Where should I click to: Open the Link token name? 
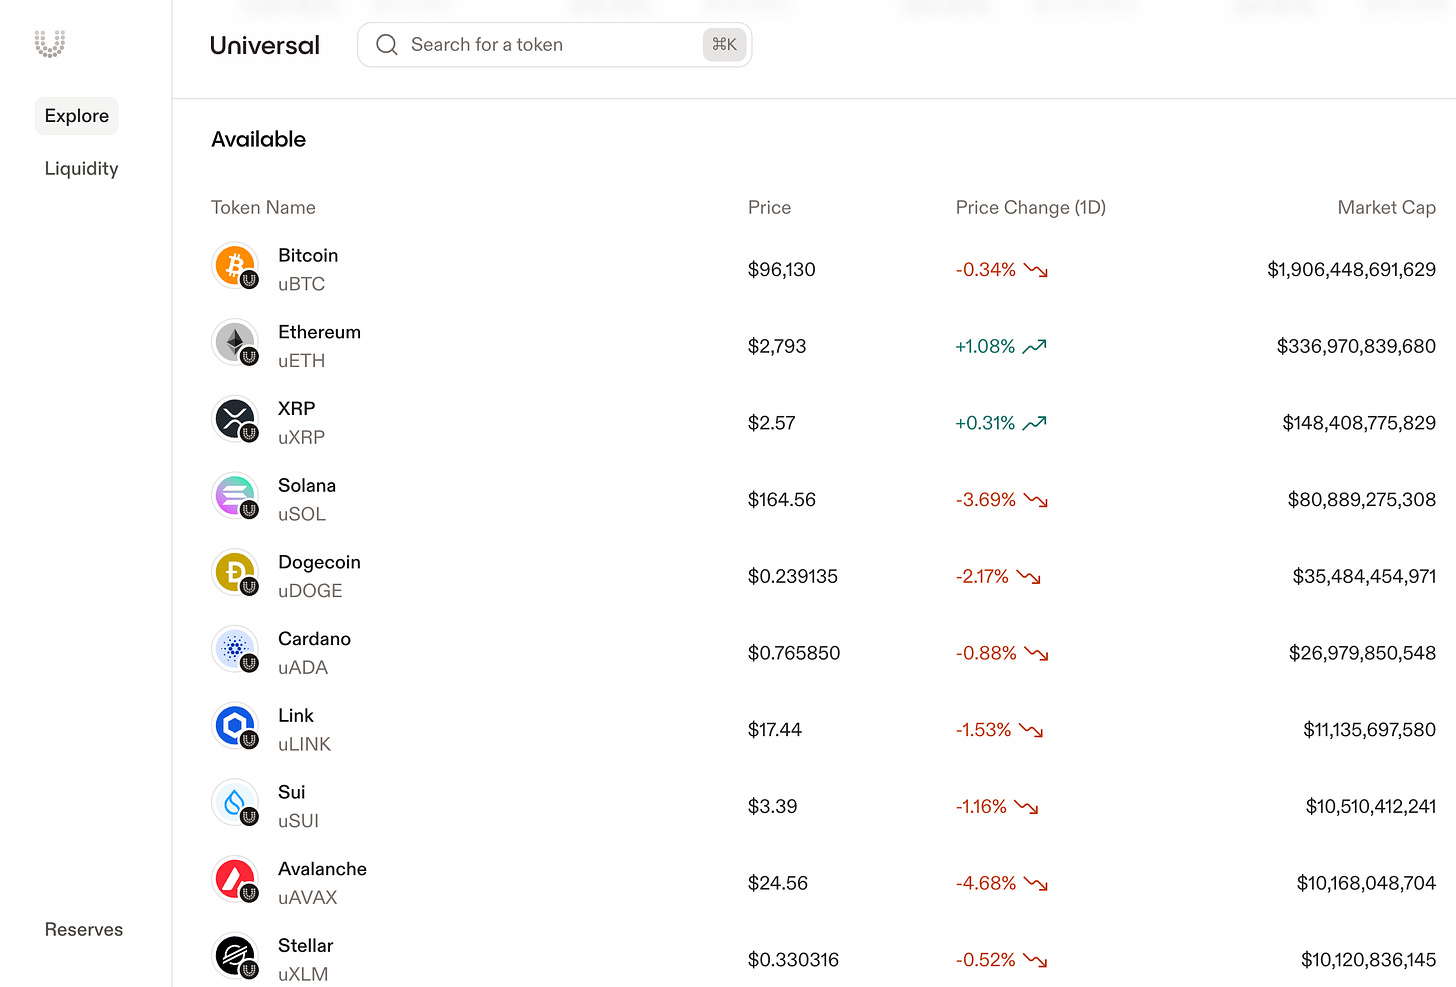point(295,715)
